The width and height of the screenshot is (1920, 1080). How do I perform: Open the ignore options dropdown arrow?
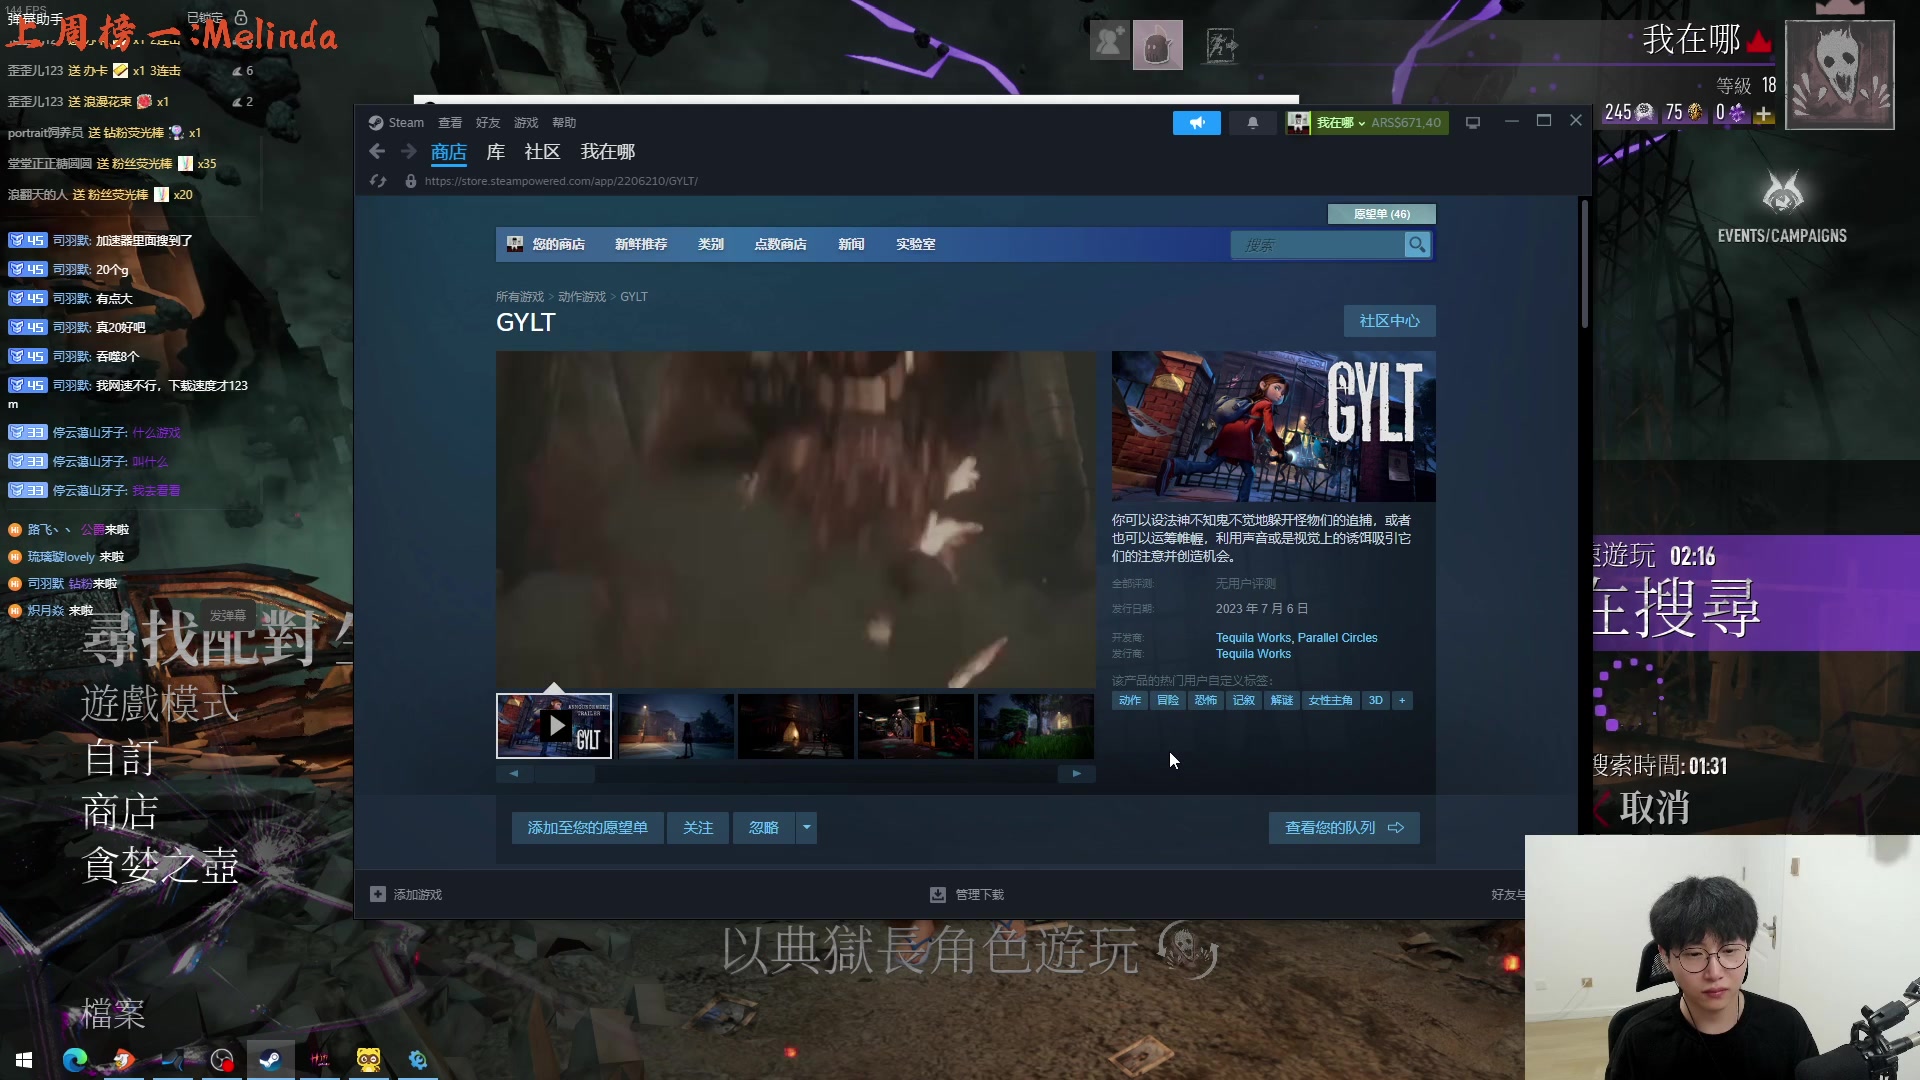[x=807, y=828]
